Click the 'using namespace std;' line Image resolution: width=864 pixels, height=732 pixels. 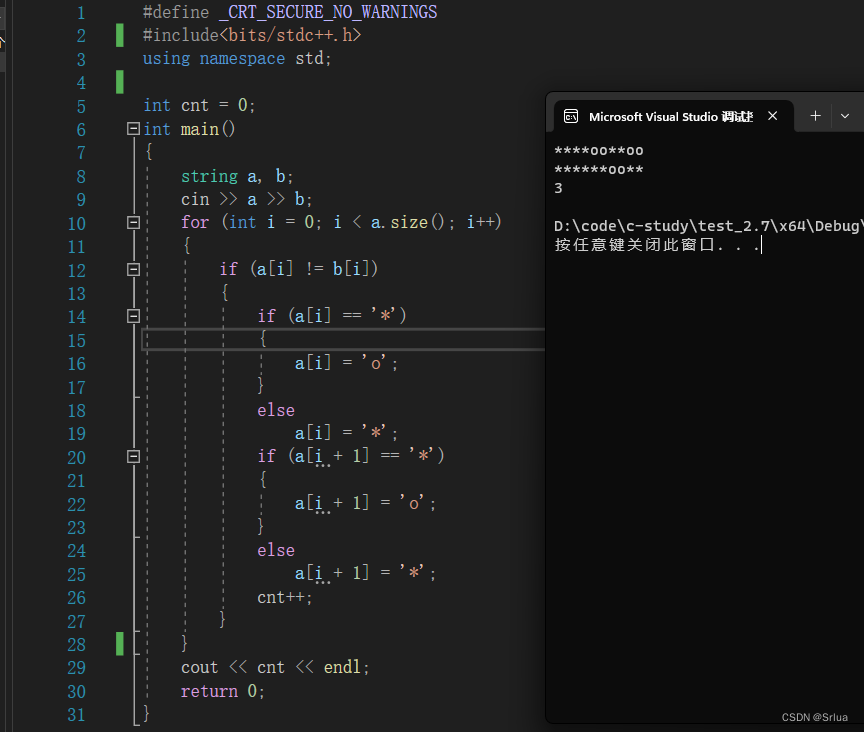tap(237, 58)
